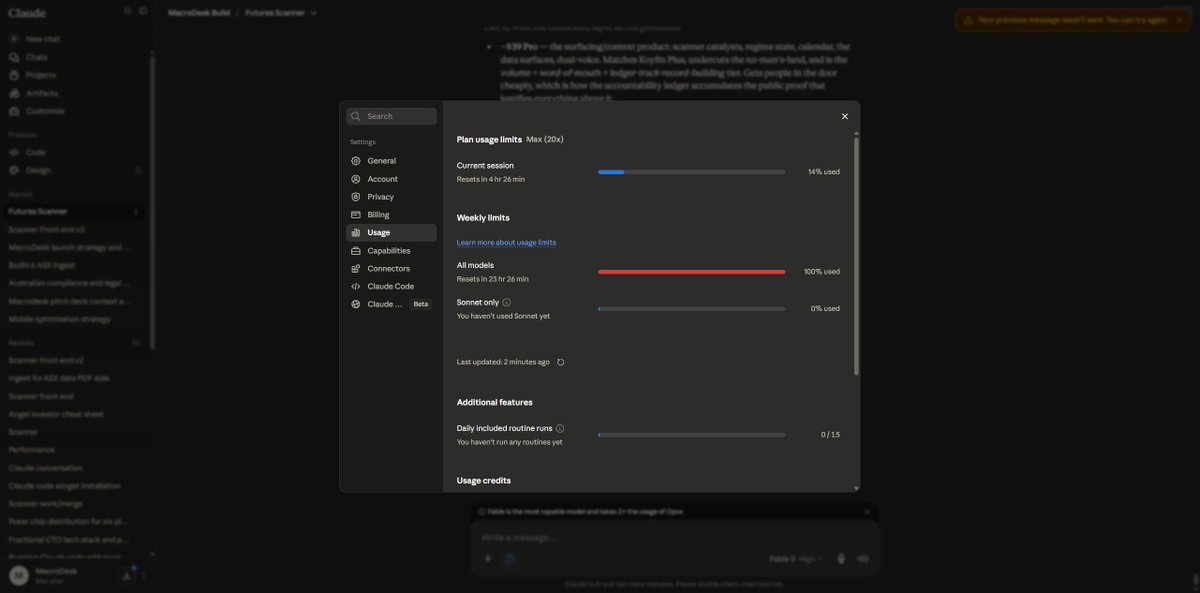
Task: Click the settings Search field
Action: [x=391, y=116]
